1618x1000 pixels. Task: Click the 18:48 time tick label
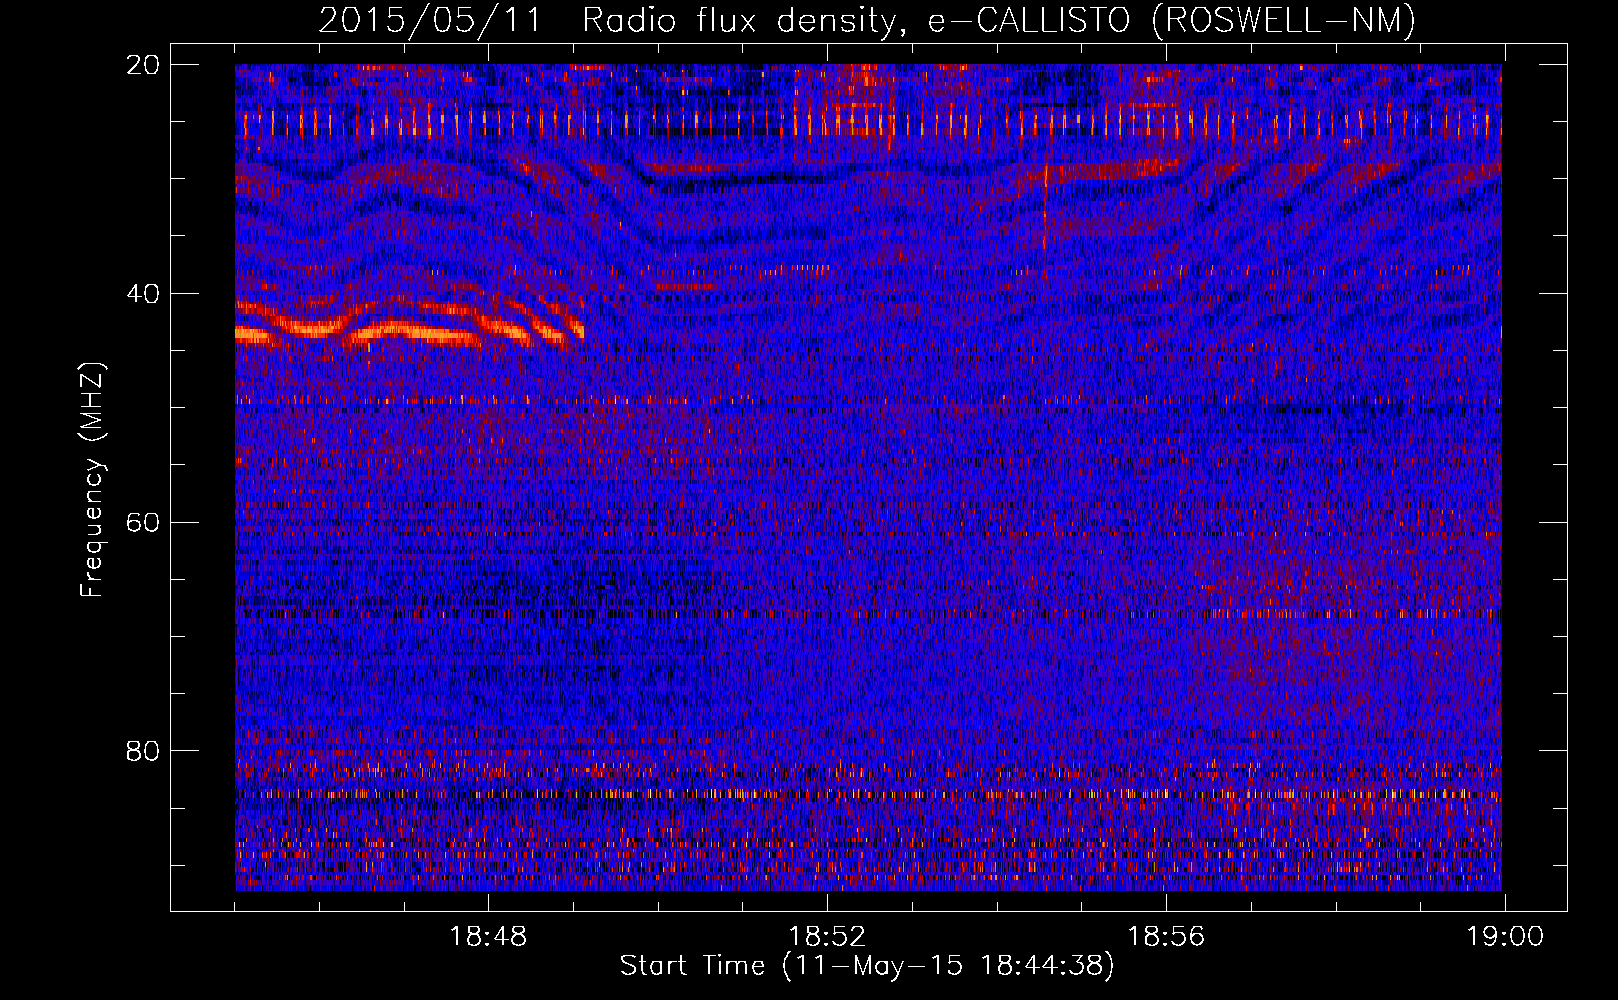point(488,937)
